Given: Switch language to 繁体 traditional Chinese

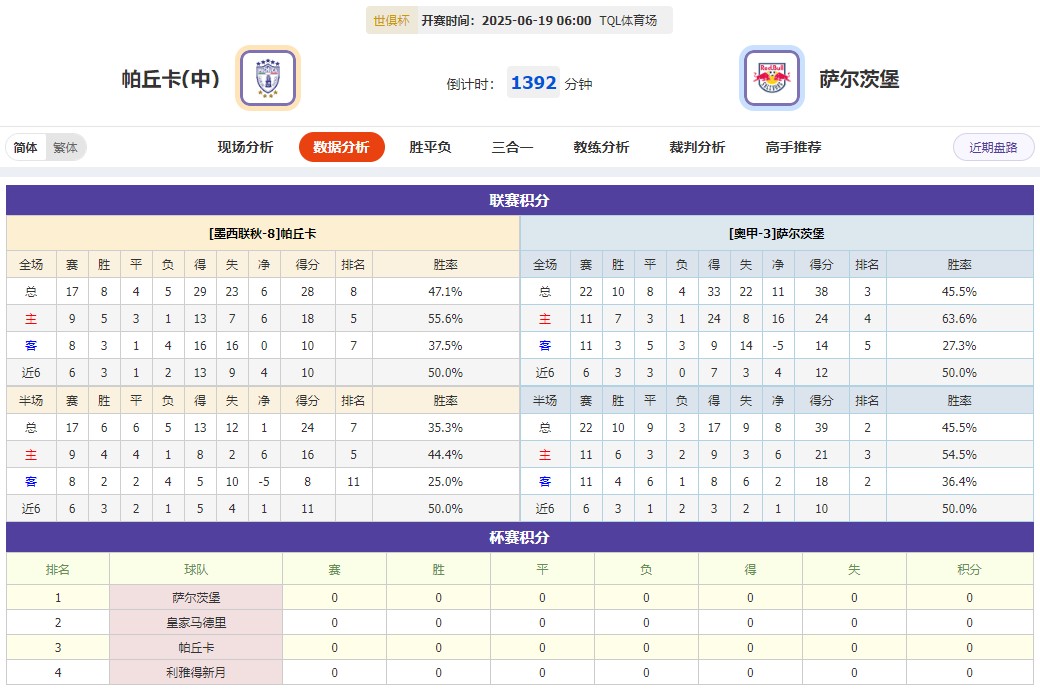Looking at the screenshot, I should point(66,146).
